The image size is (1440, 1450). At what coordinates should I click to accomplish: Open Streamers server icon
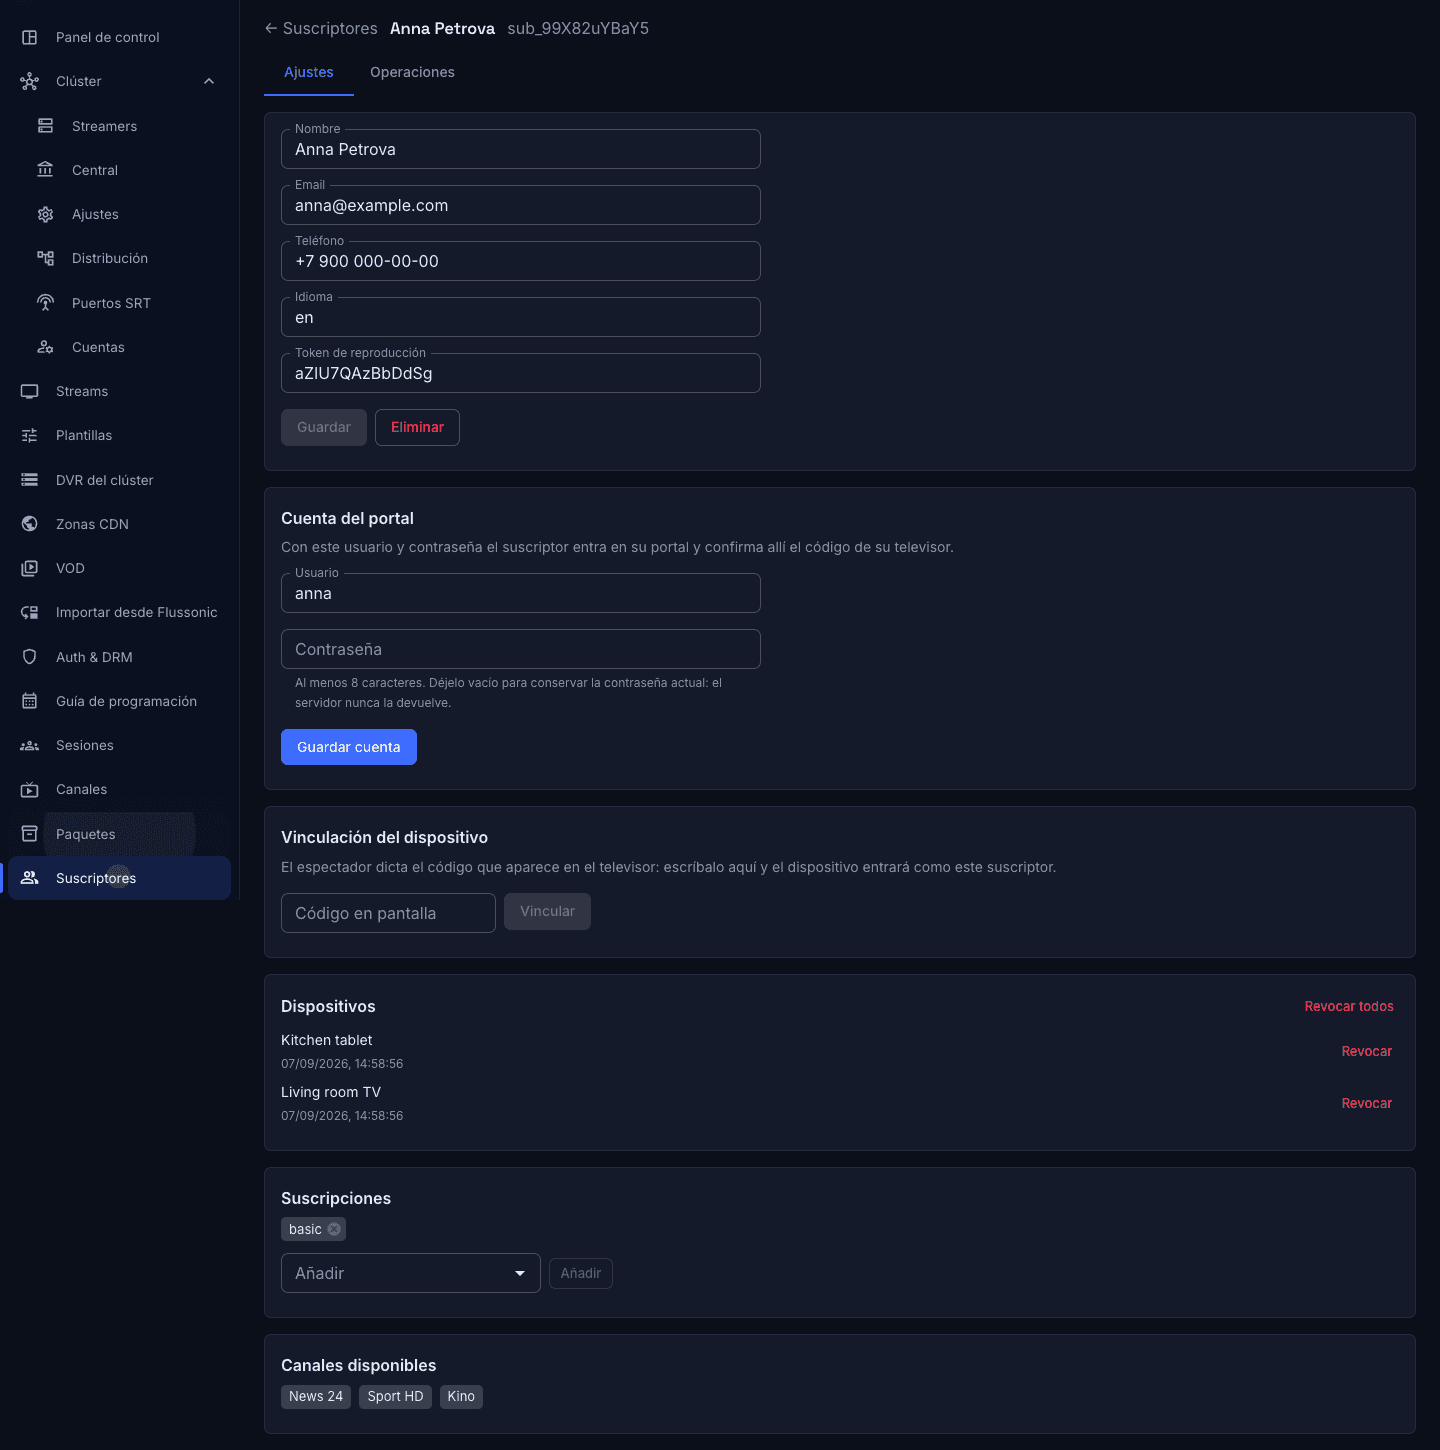pos(45,126)
